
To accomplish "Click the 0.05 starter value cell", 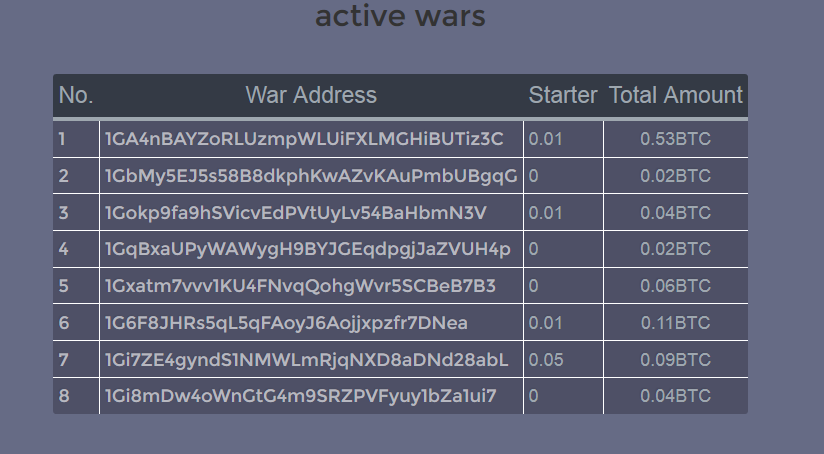I will click(563, 360).
